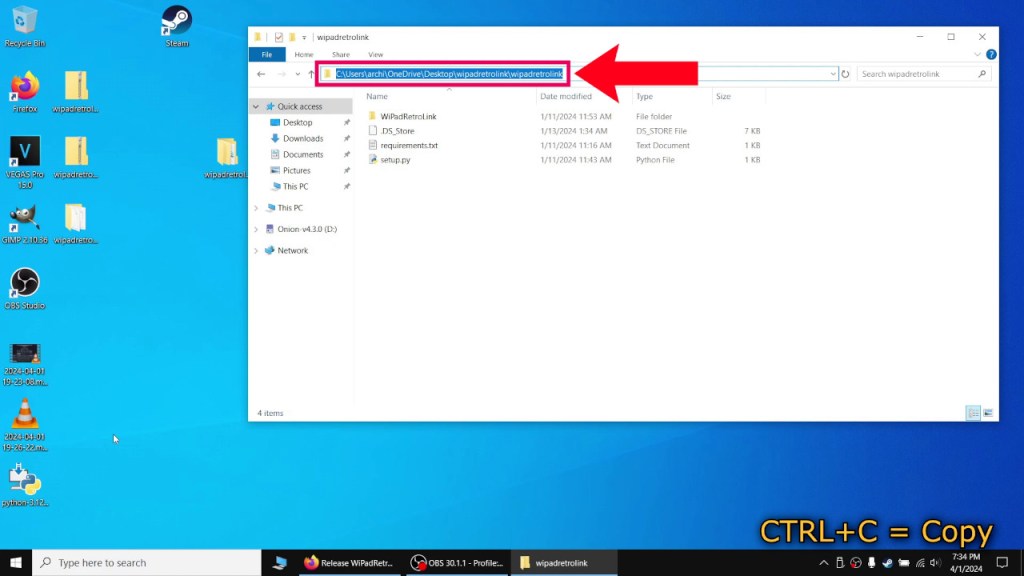
Task: Switch to the View ribbon tab
Action: [376, 54]
